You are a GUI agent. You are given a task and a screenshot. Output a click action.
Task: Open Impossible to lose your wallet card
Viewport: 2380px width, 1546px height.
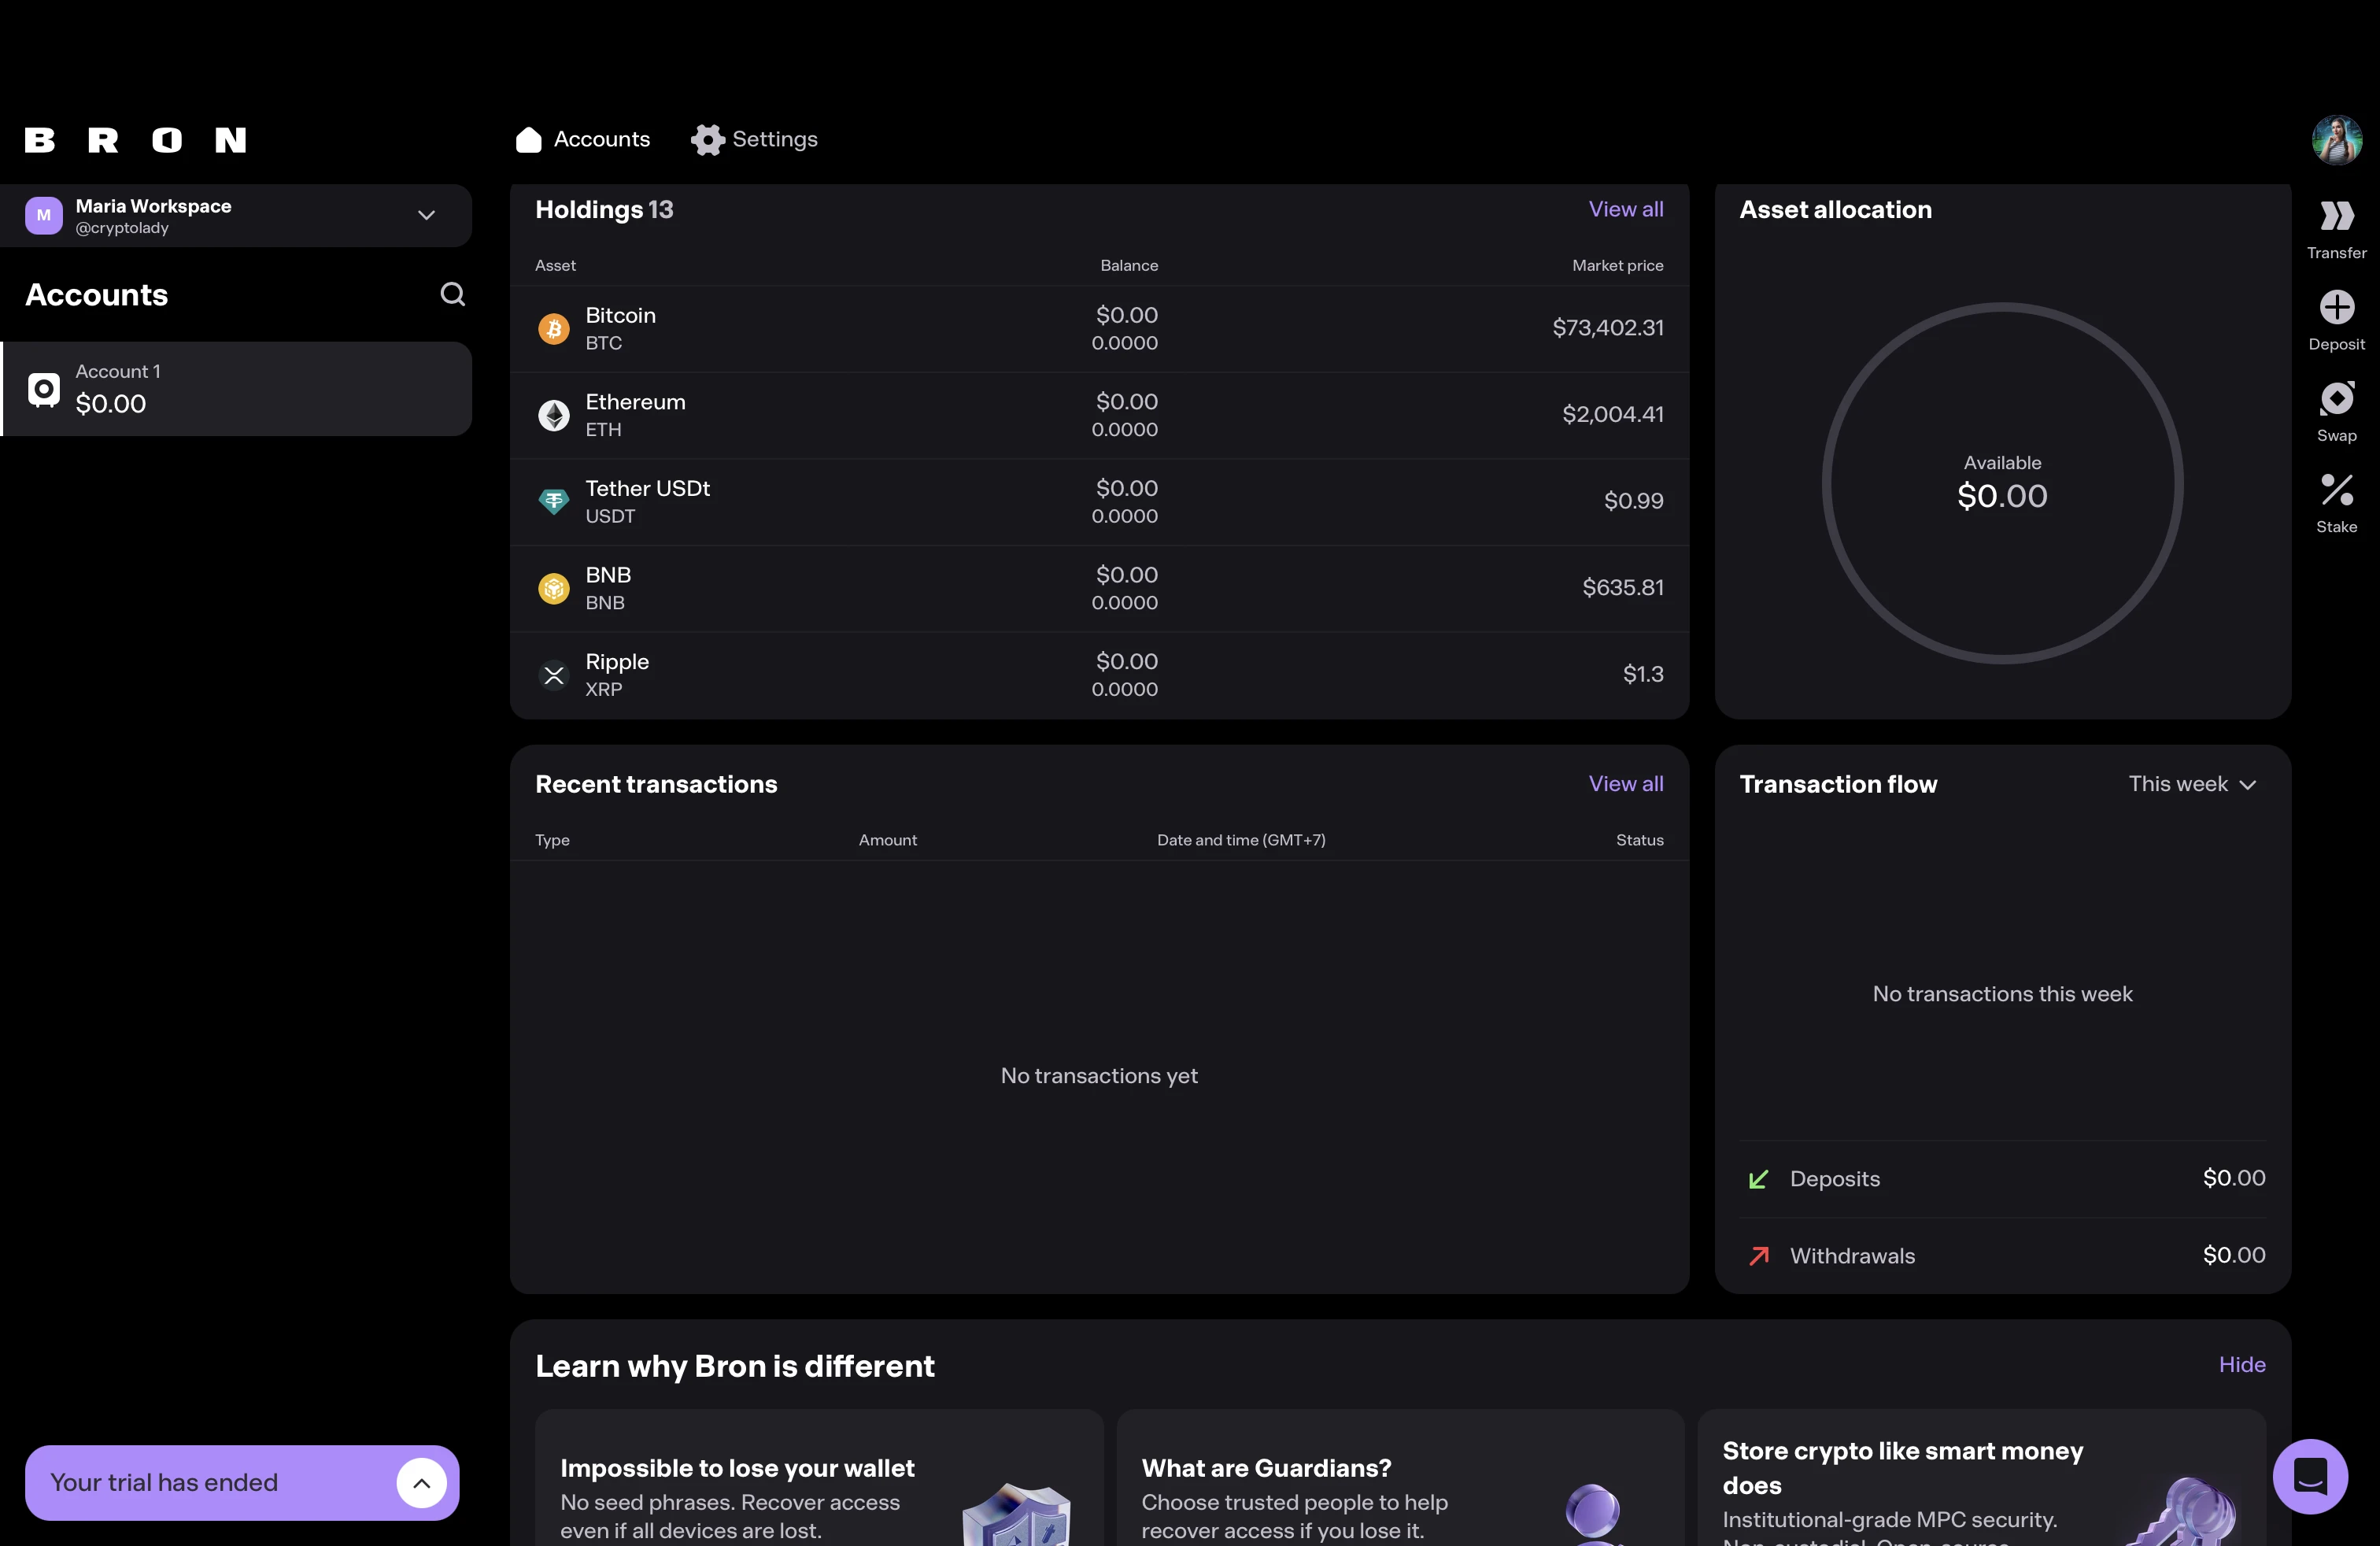click(819, 1478)
